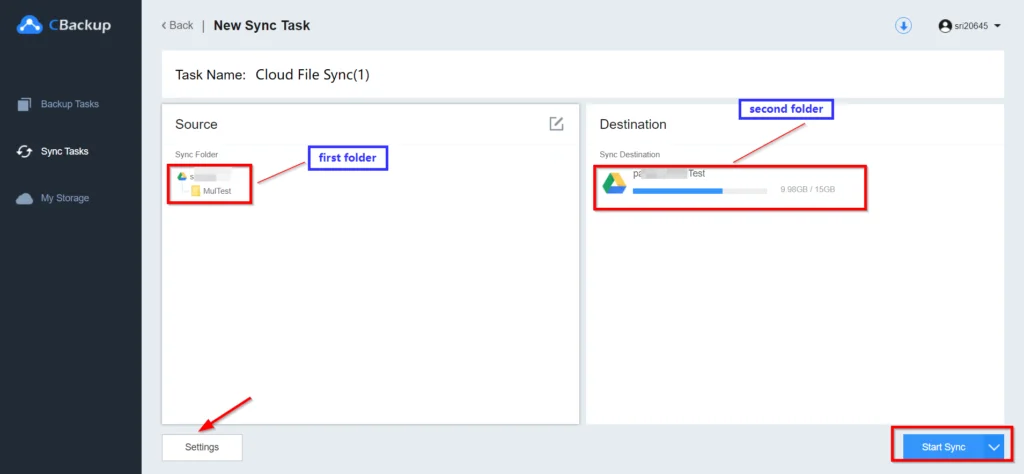Select the MulTest folder

[x=217, y=191]
